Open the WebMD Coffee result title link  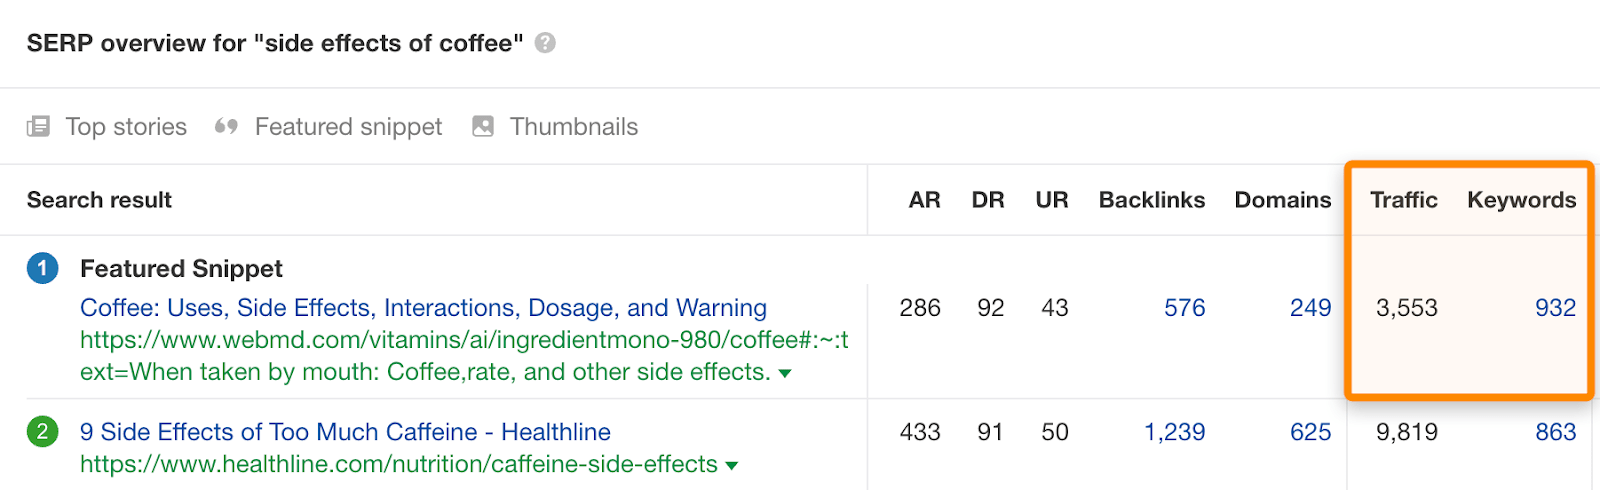(x=423, y=308)
